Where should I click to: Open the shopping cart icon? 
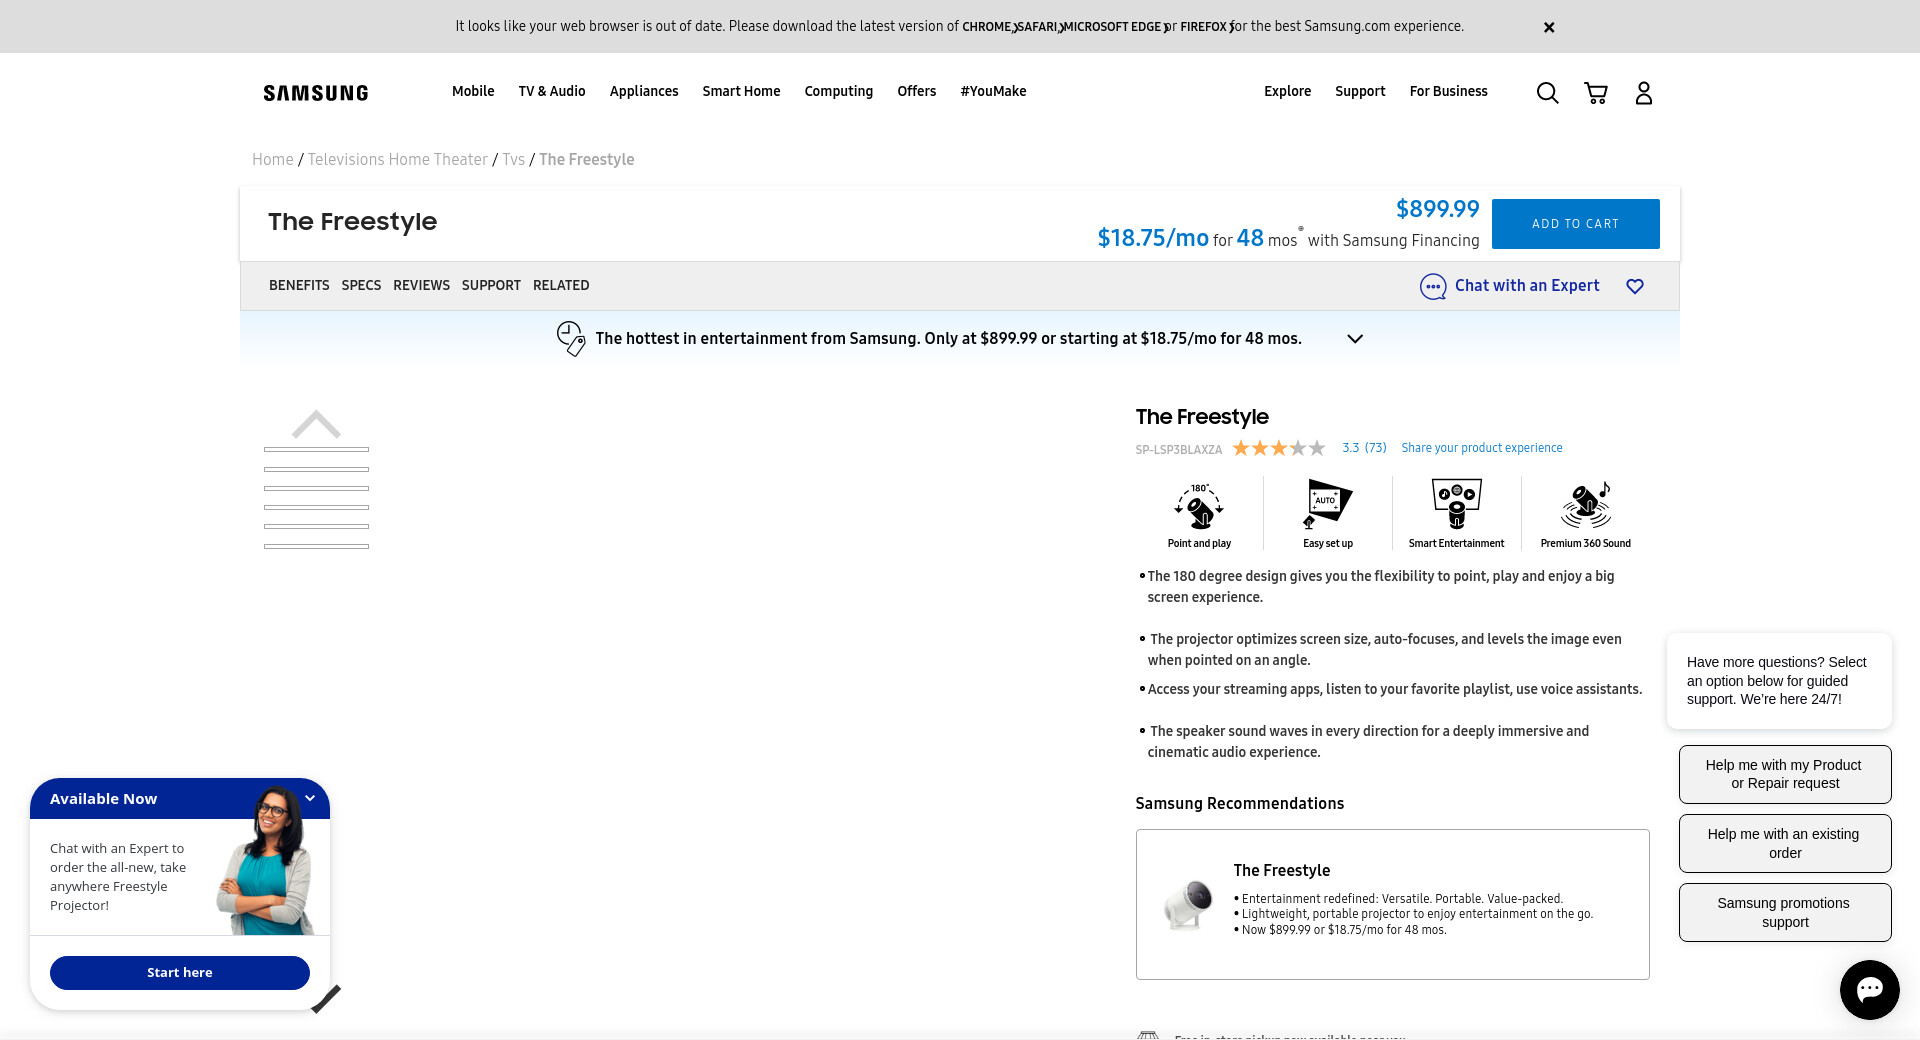click(1596, 93)
